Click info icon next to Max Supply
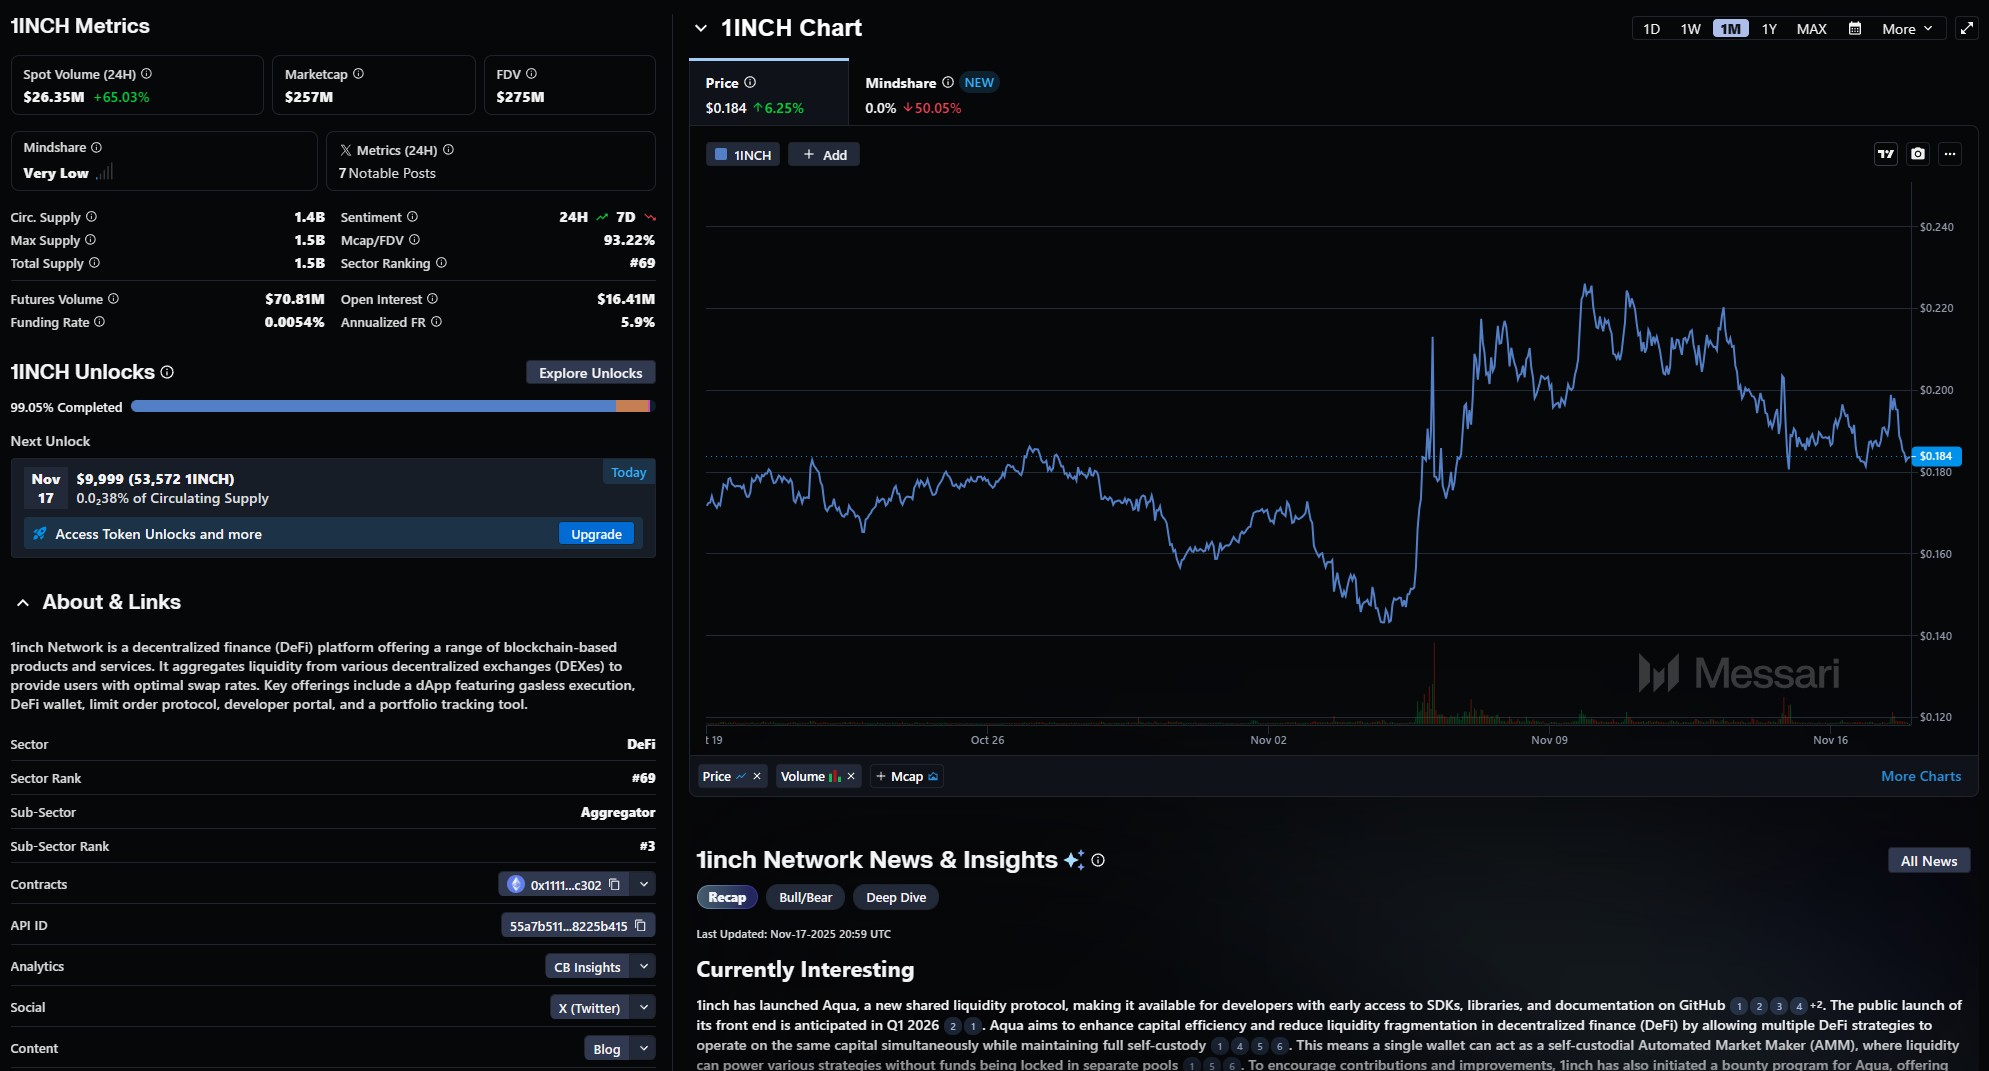Viewport: 1989px width, 1071px height. tap(91, 240)
